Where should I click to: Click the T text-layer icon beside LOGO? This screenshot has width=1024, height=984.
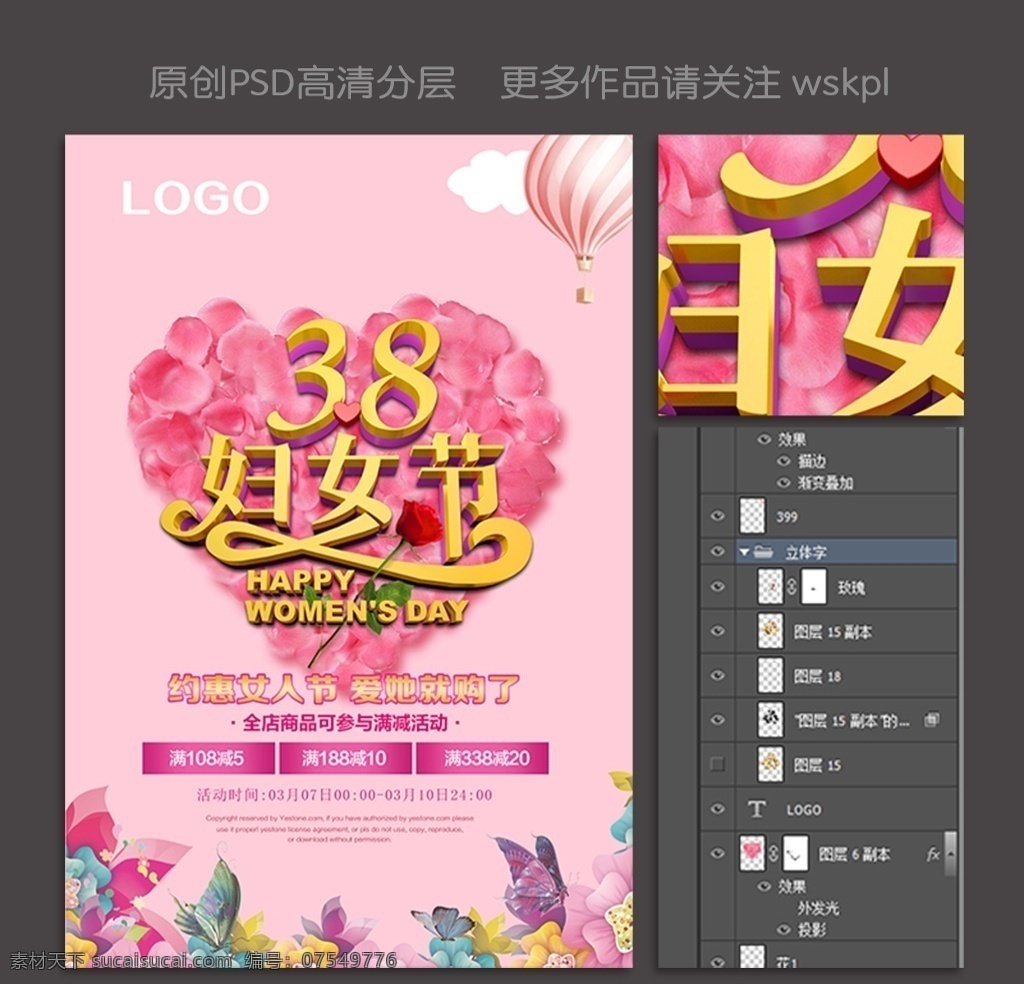pos(756,809)
